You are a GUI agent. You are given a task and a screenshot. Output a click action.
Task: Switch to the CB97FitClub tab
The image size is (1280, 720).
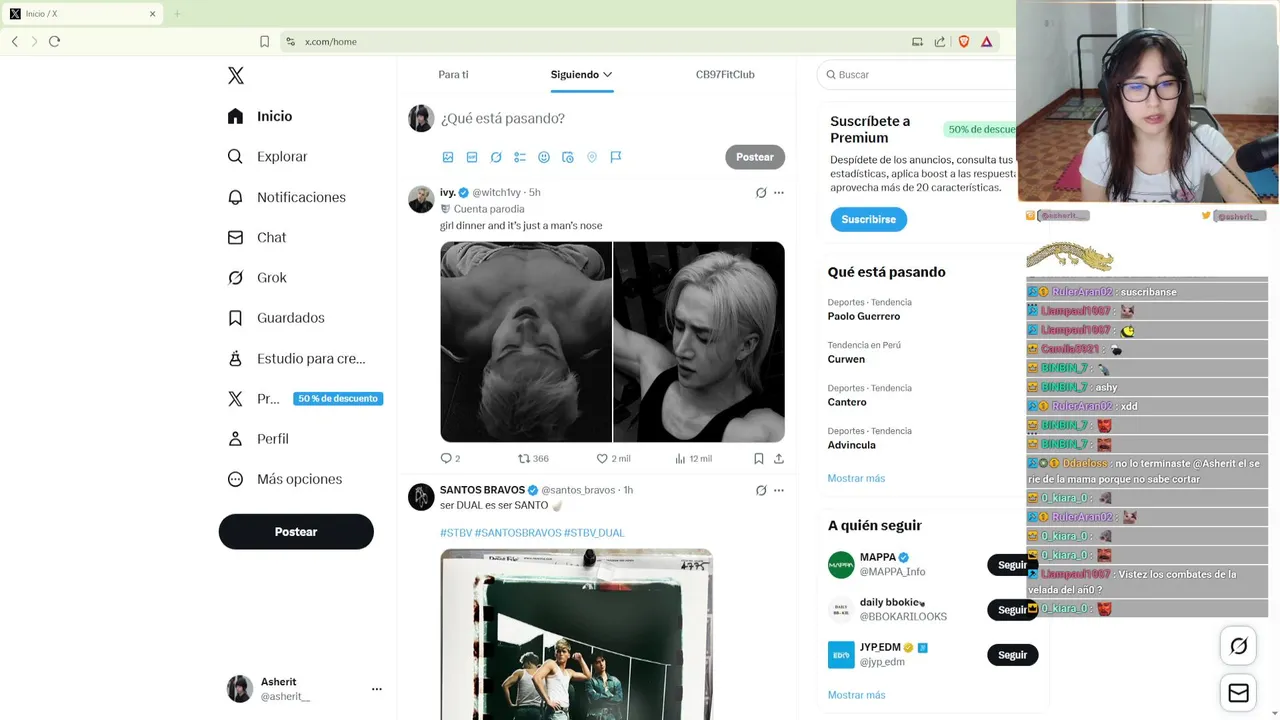pos(725,75)
